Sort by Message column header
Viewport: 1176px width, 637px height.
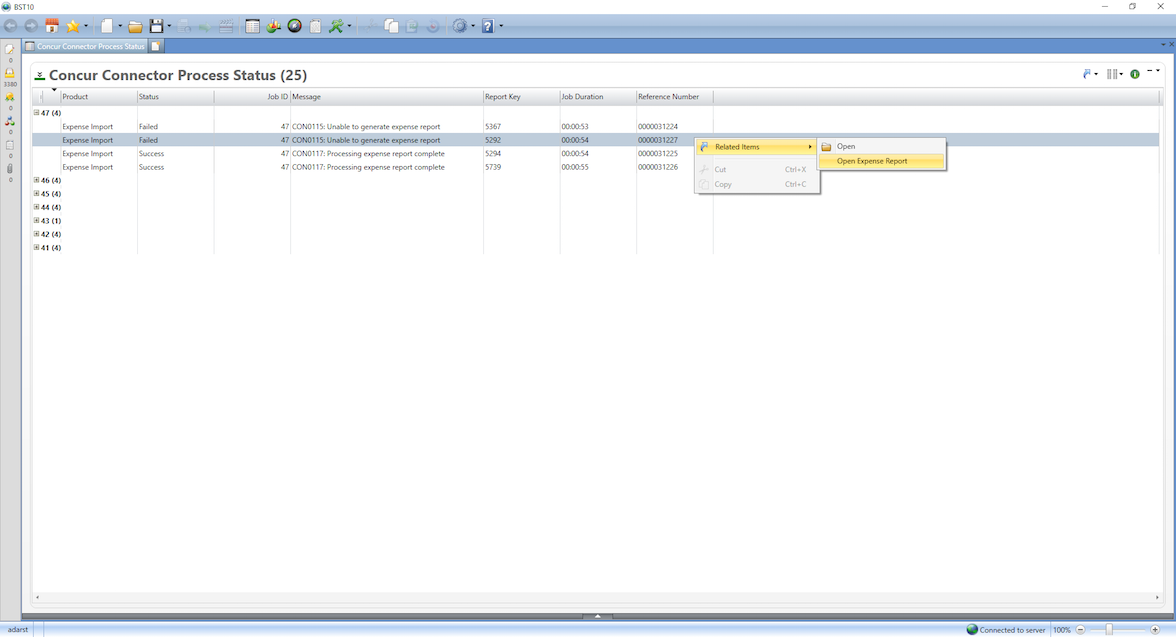(386, 97)
